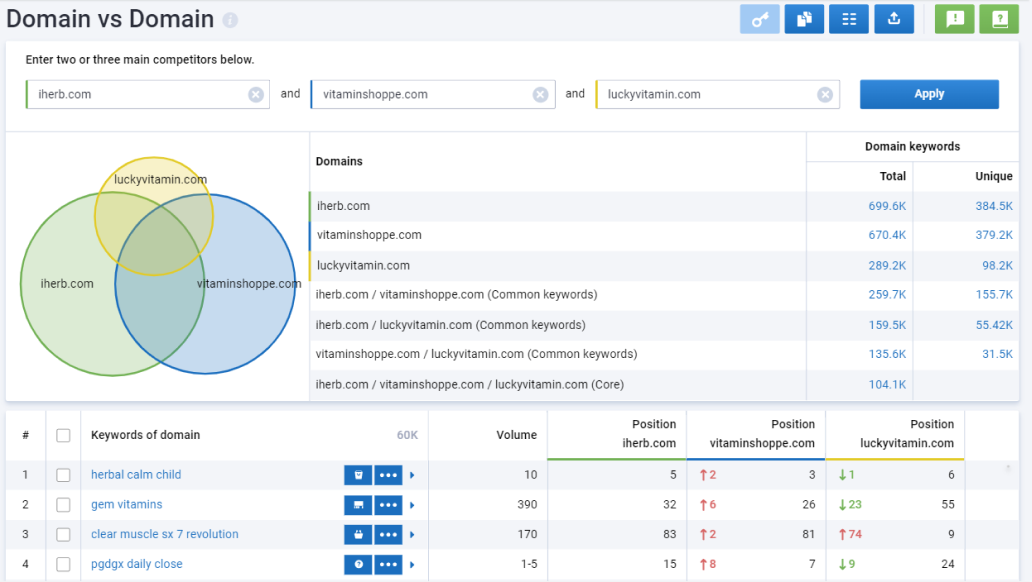Open the column list view icon
This screenshot has height=582, width=1032.
(849, 19)
